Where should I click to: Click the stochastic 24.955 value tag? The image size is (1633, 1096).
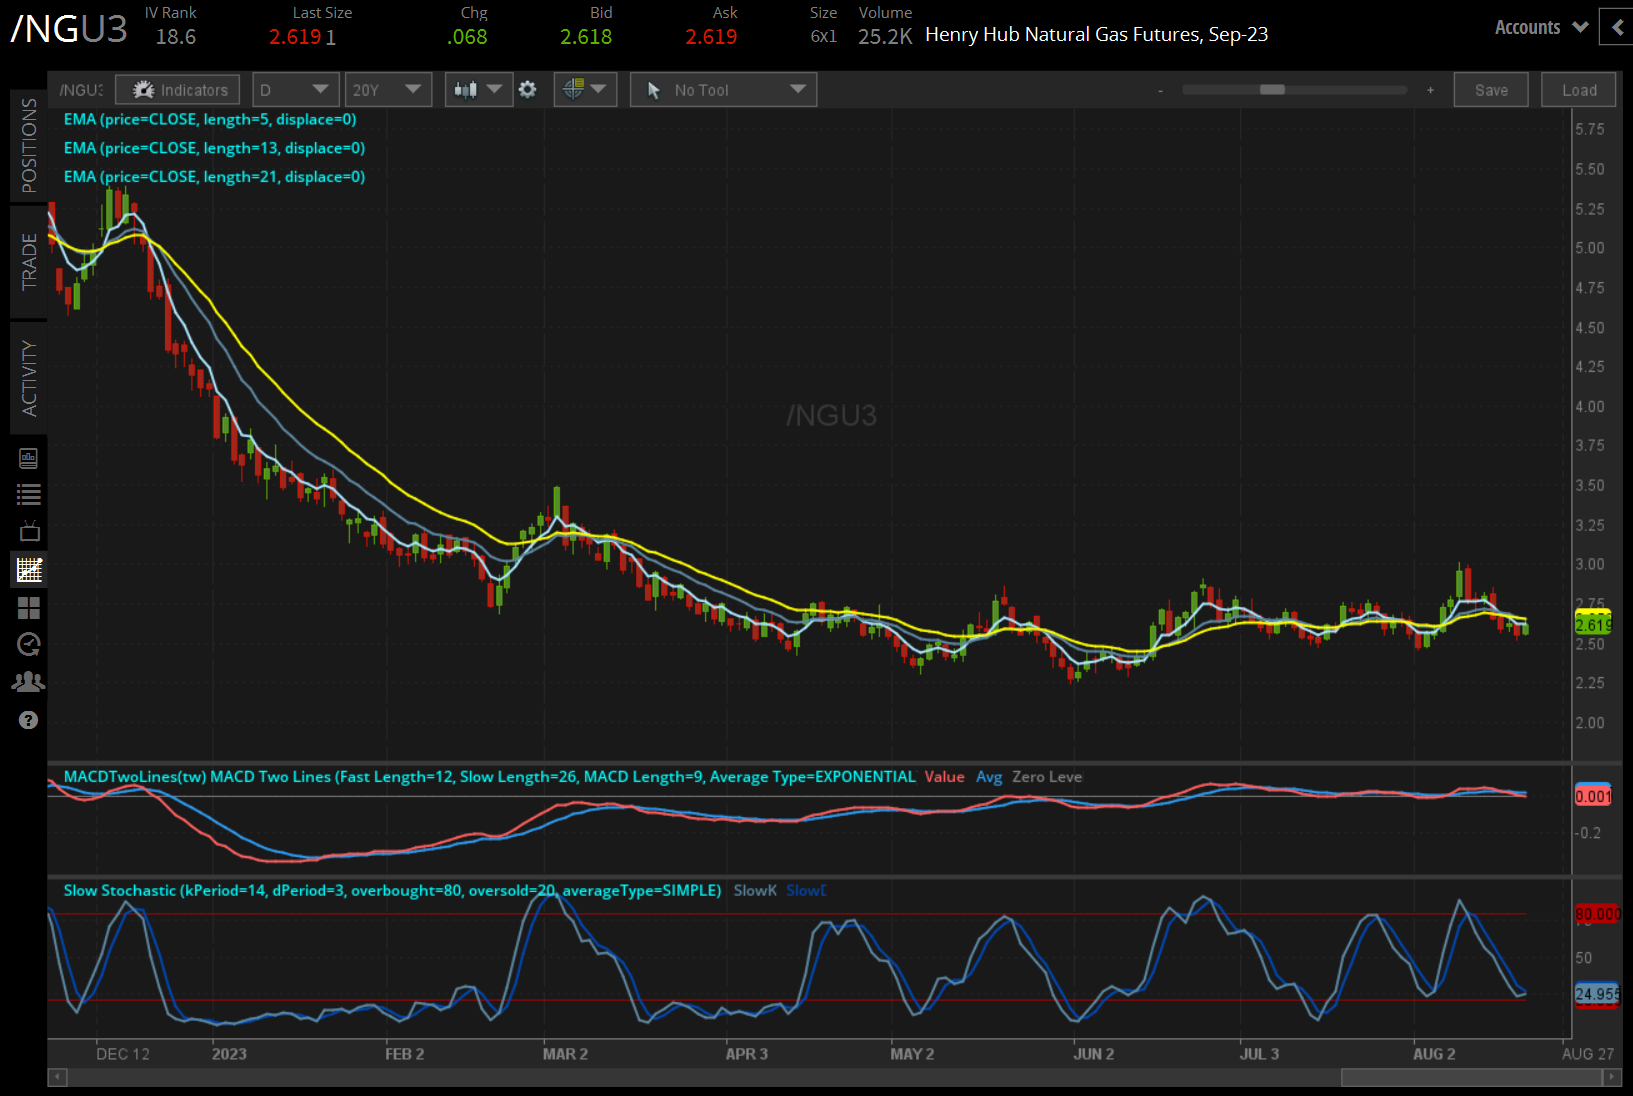click(x=1597, y=994)
